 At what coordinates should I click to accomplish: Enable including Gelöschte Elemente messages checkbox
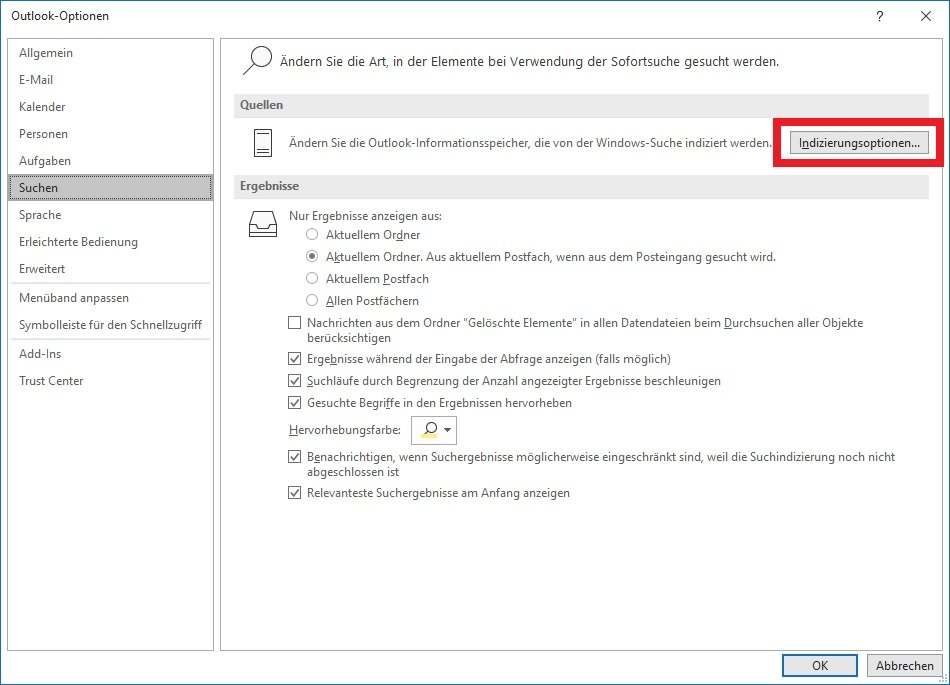click(x=294, y=323)
